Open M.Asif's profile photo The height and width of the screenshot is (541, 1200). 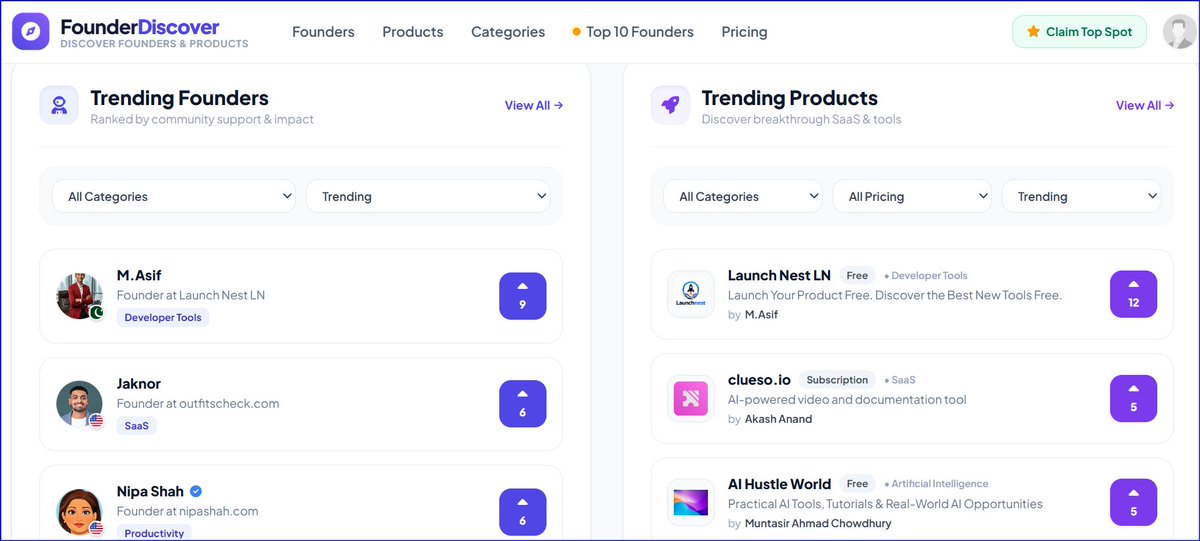coord(80,296)
